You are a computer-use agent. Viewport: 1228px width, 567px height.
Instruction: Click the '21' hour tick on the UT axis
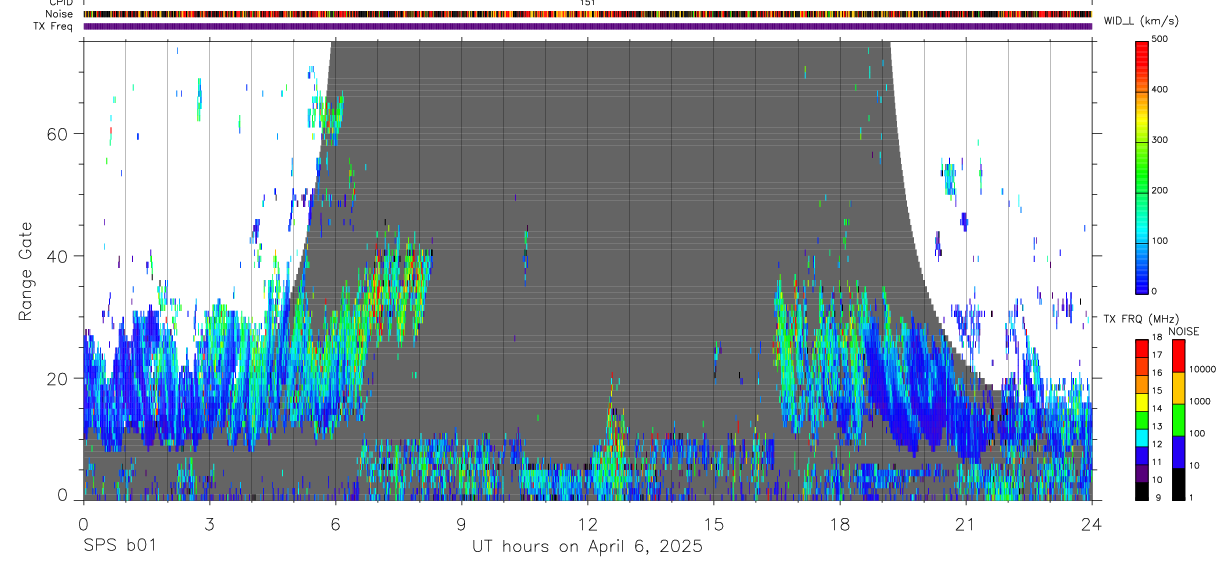(x=965, y=524)
